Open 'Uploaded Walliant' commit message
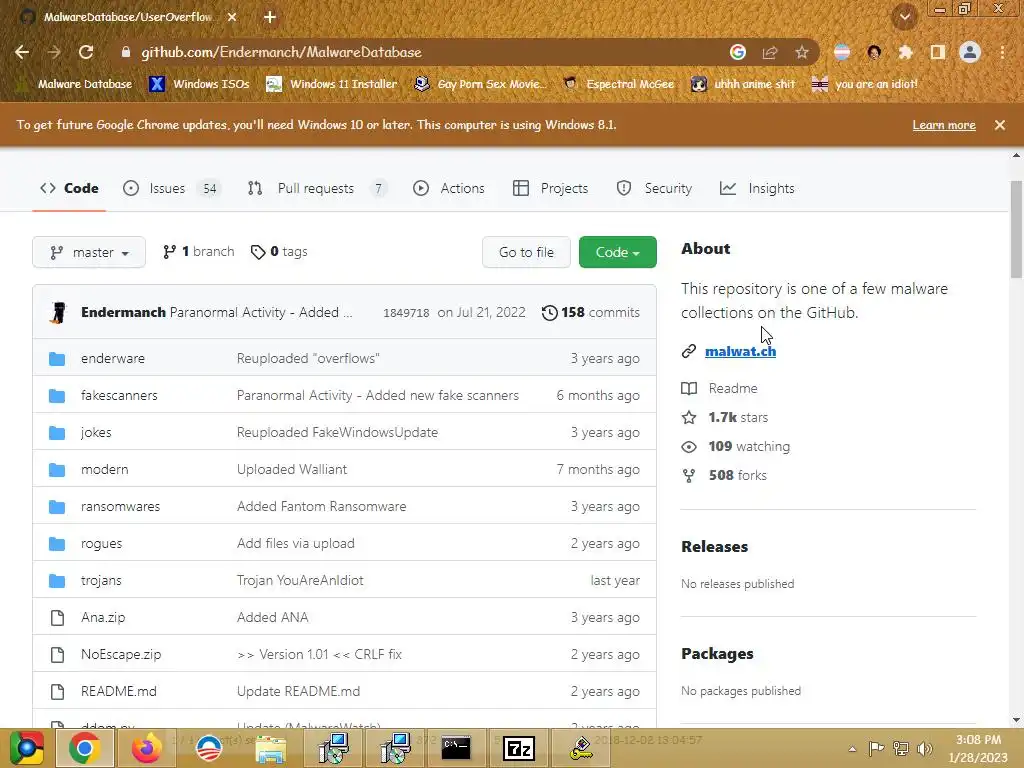The width and height of the screenshot is (1024, 768). click(292, 469)
